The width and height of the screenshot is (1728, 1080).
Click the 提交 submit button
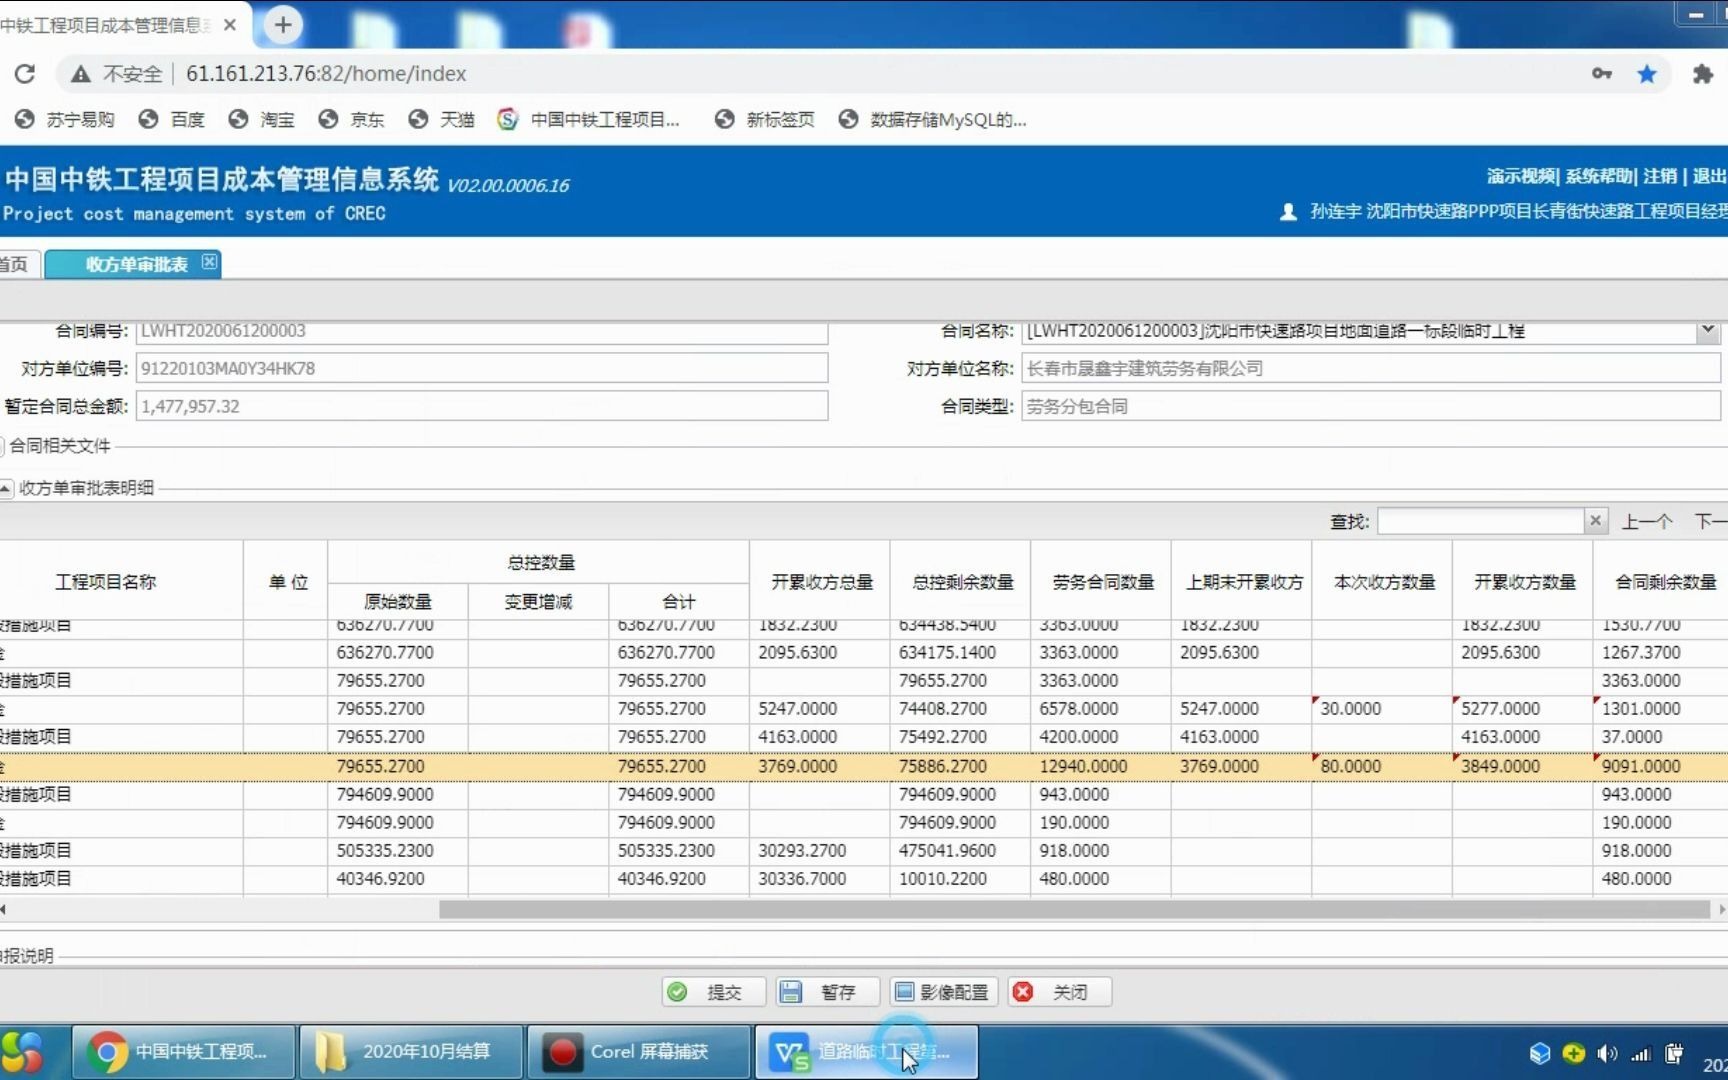713,992
